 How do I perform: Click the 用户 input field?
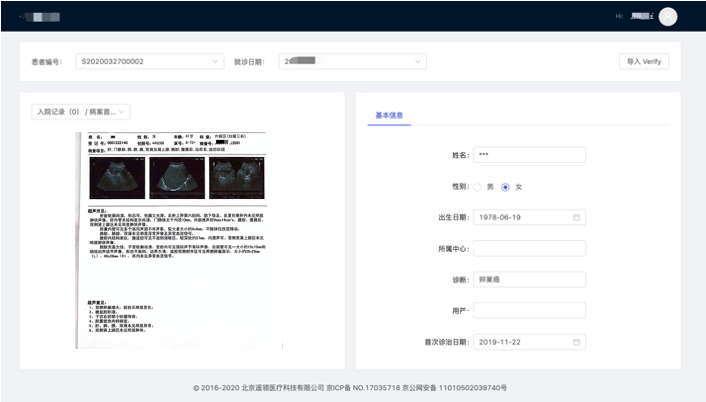click(529, 310)
